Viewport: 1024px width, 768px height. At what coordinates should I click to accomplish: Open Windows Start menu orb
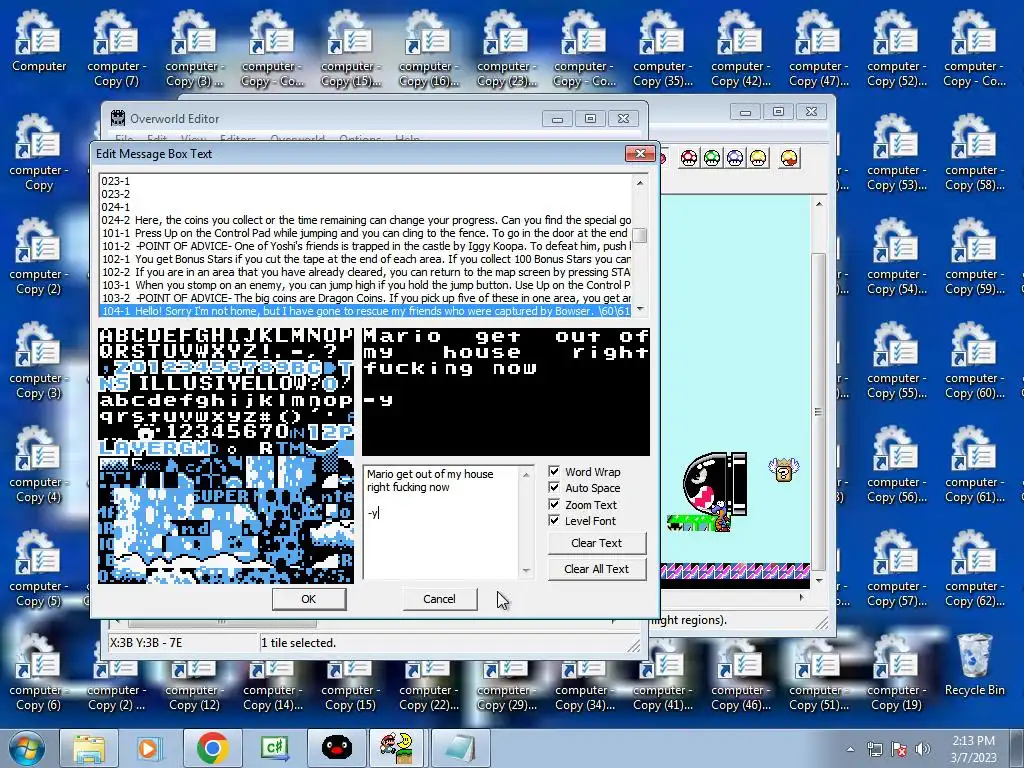[25, 748]
